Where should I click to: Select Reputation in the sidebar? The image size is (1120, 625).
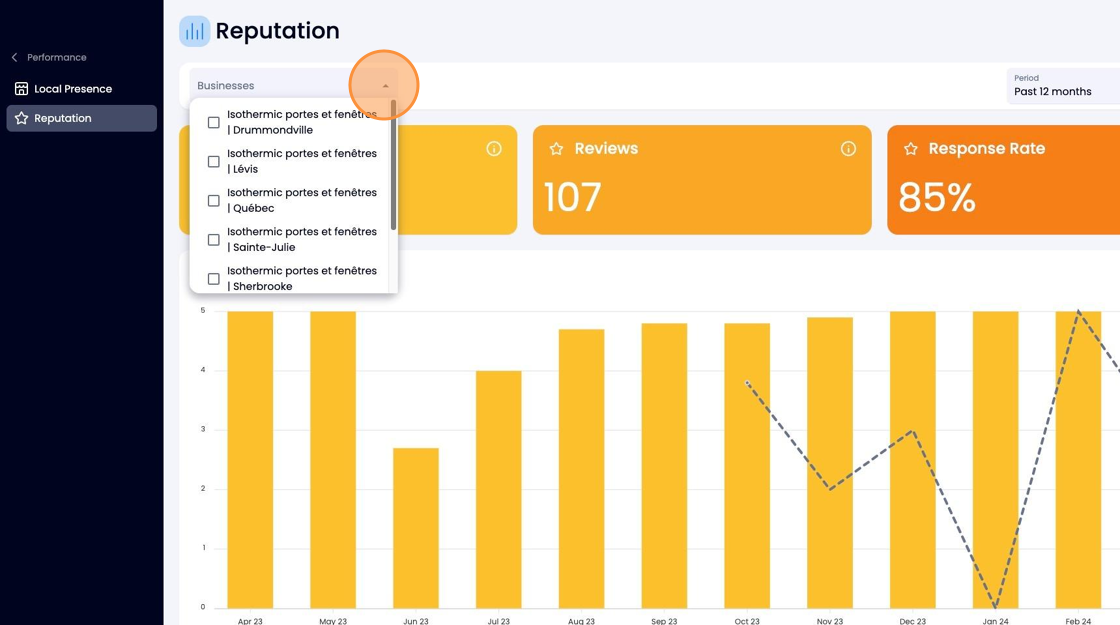tap(81, 118)
